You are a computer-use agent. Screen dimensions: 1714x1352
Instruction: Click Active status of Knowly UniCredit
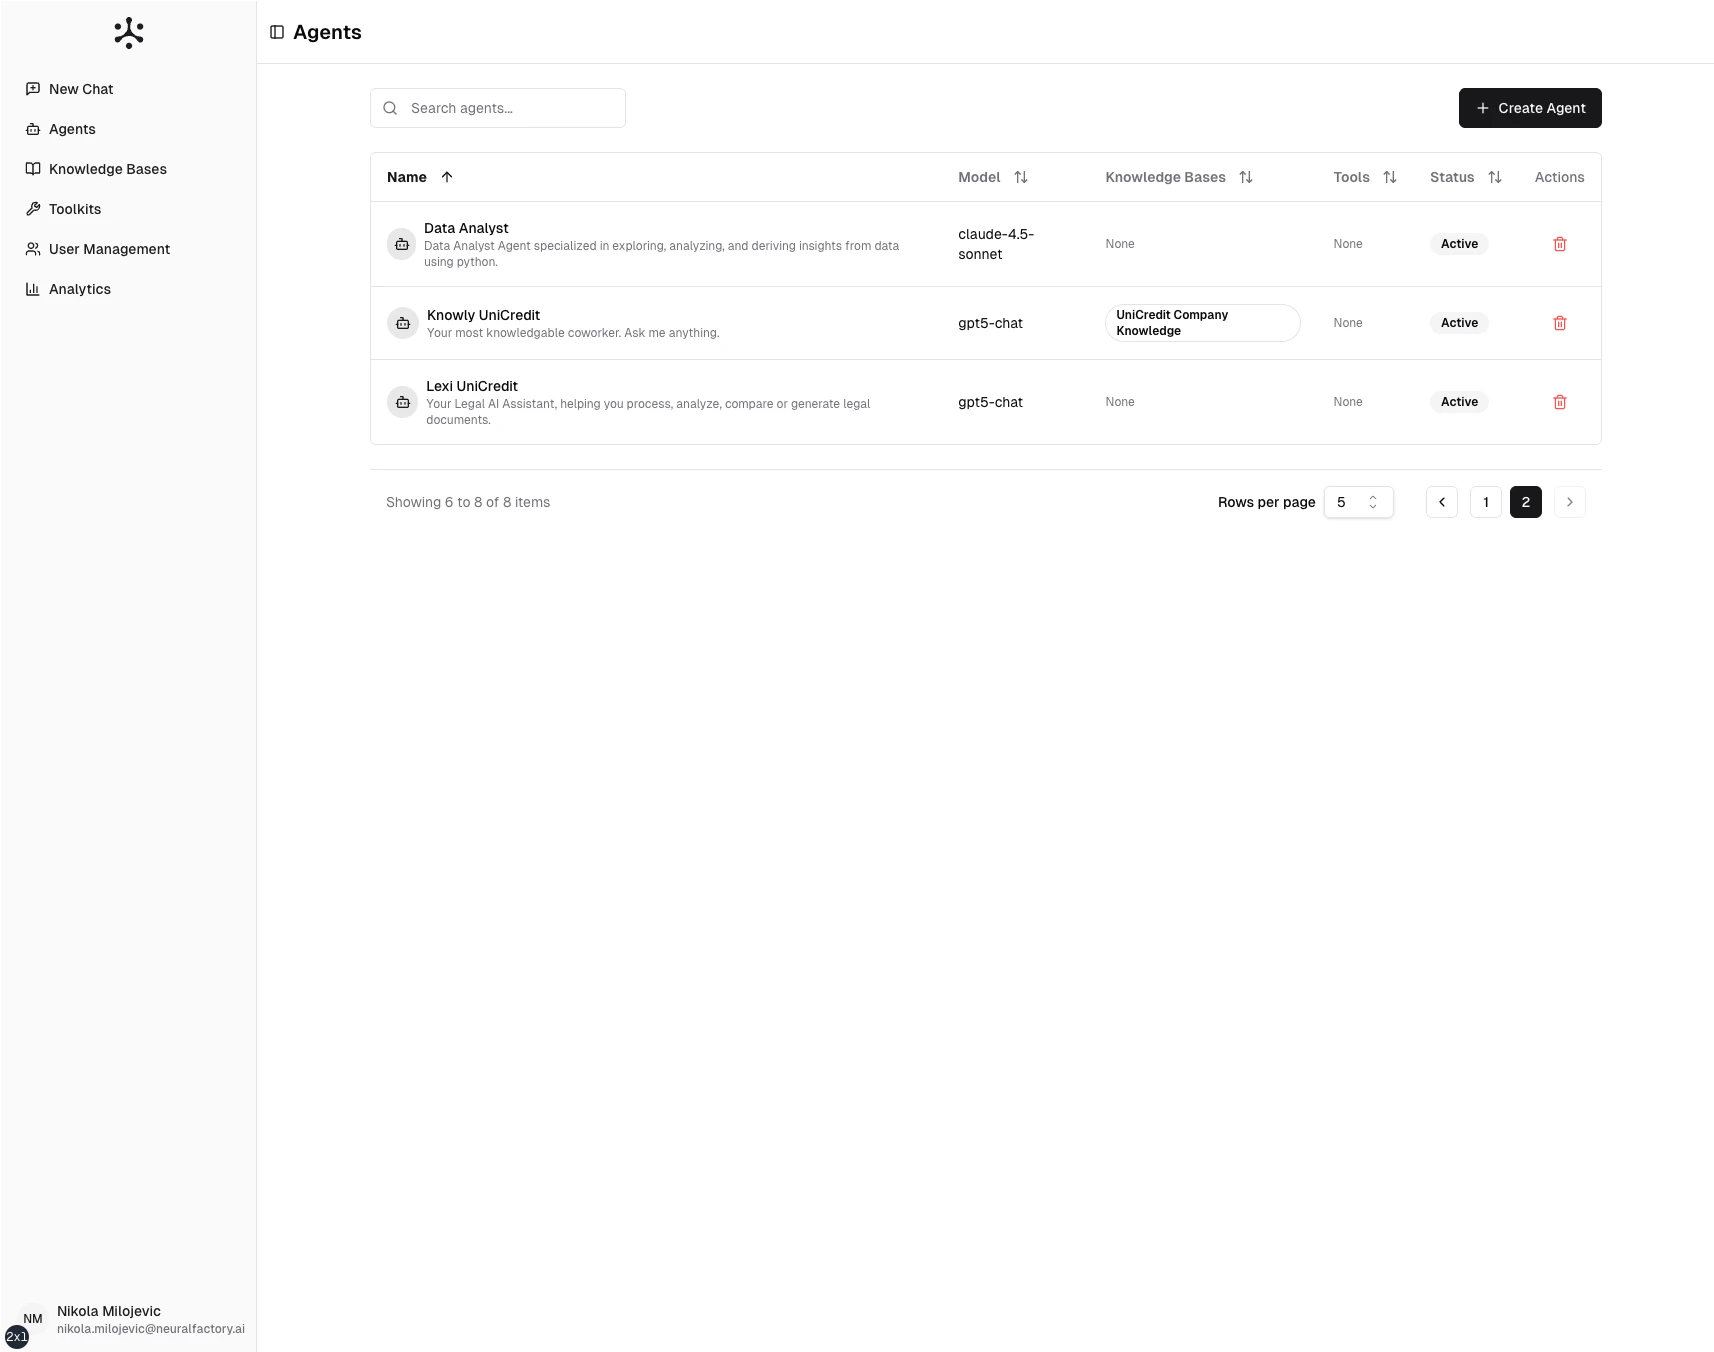pos(1459,323)
